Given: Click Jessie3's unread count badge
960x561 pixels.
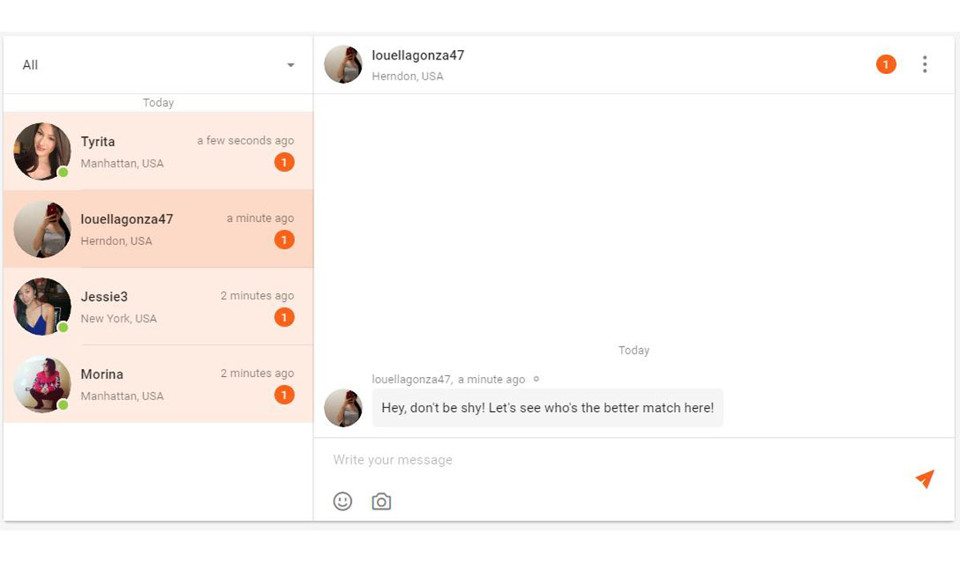Looking at the screenshot, I should tap(284, 317).
